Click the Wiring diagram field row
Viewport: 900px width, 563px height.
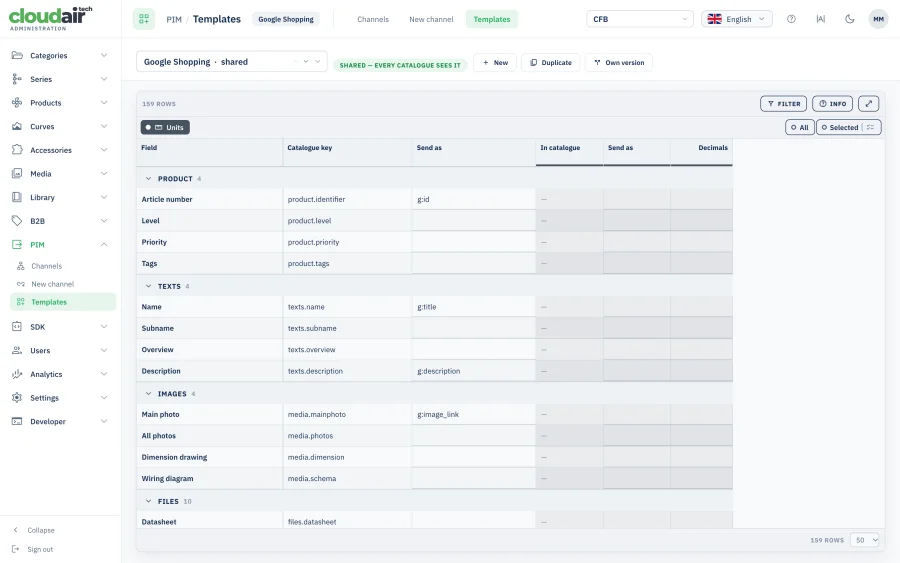click(x=210, y=479)
